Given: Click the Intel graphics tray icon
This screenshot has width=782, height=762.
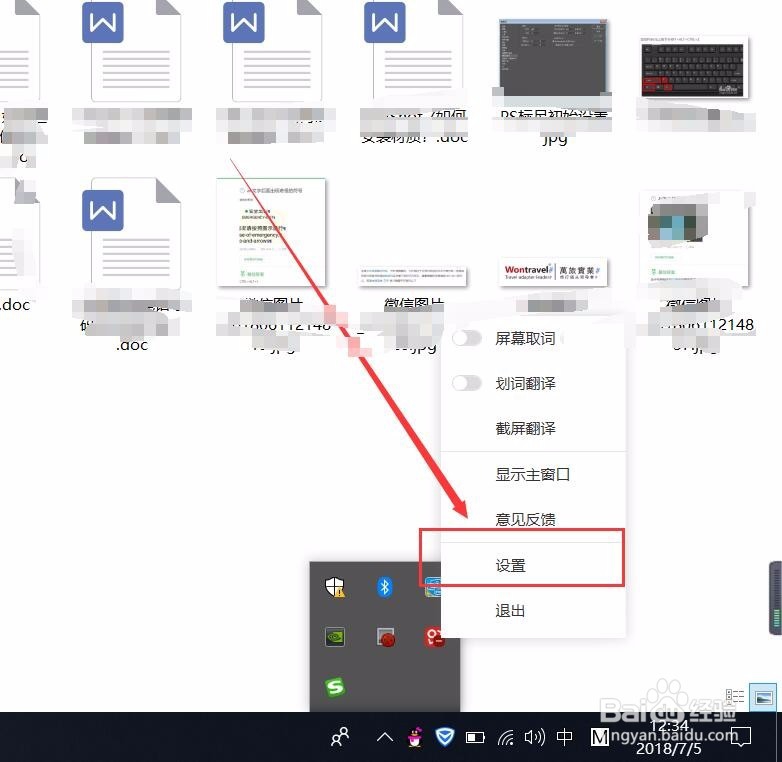Looking at the screenshot, I should coord(432,587).
